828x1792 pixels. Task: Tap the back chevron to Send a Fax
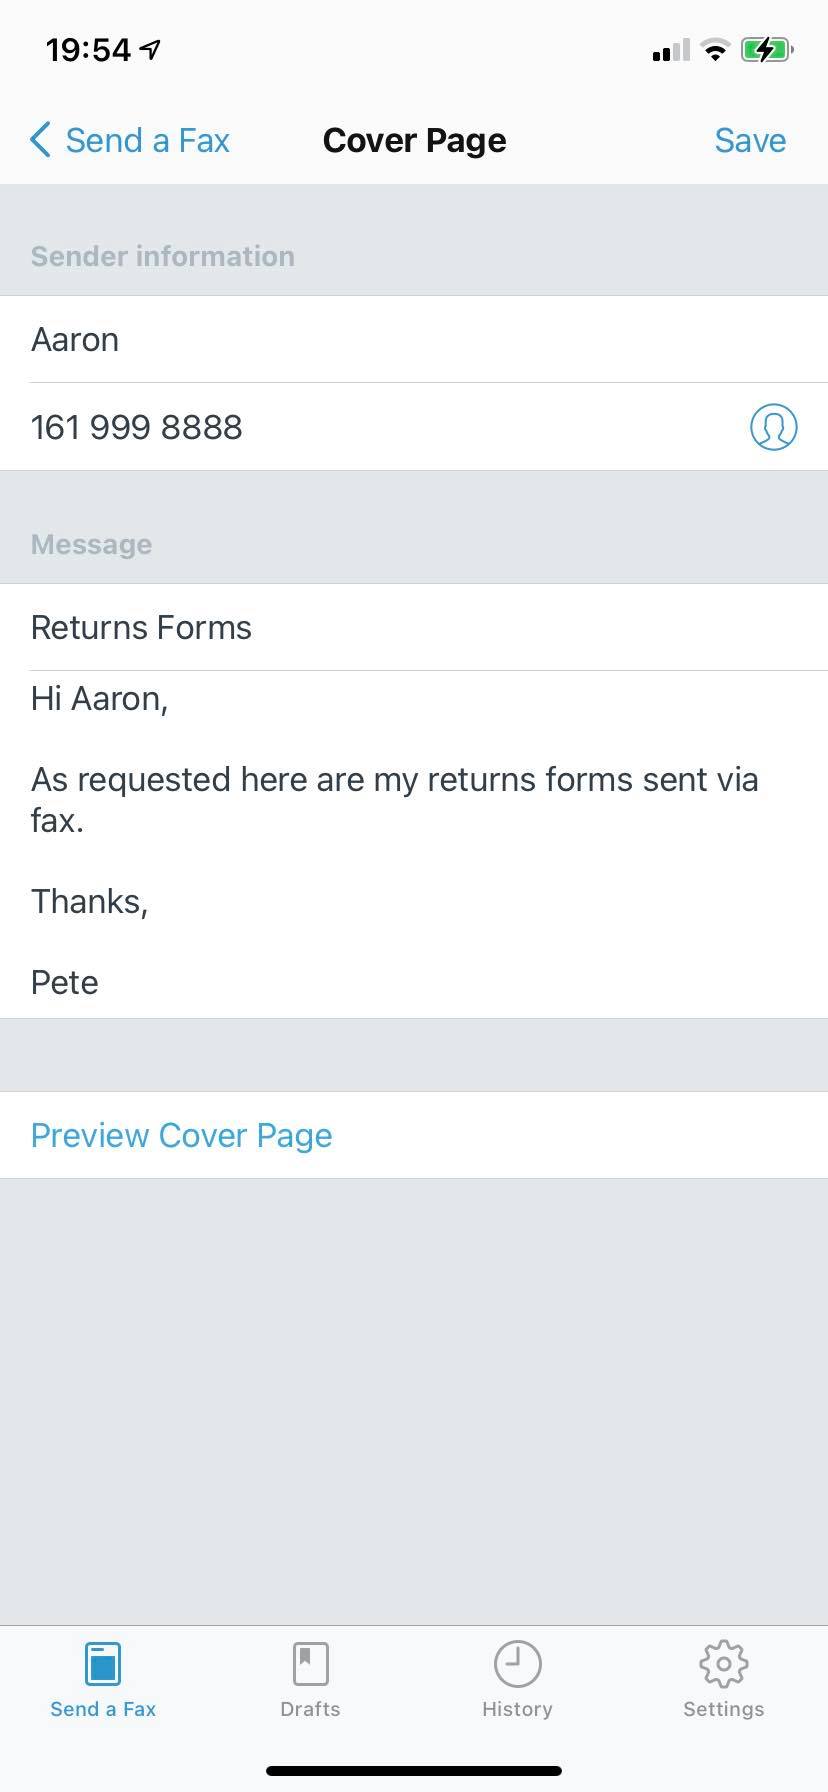click(40, 140)
